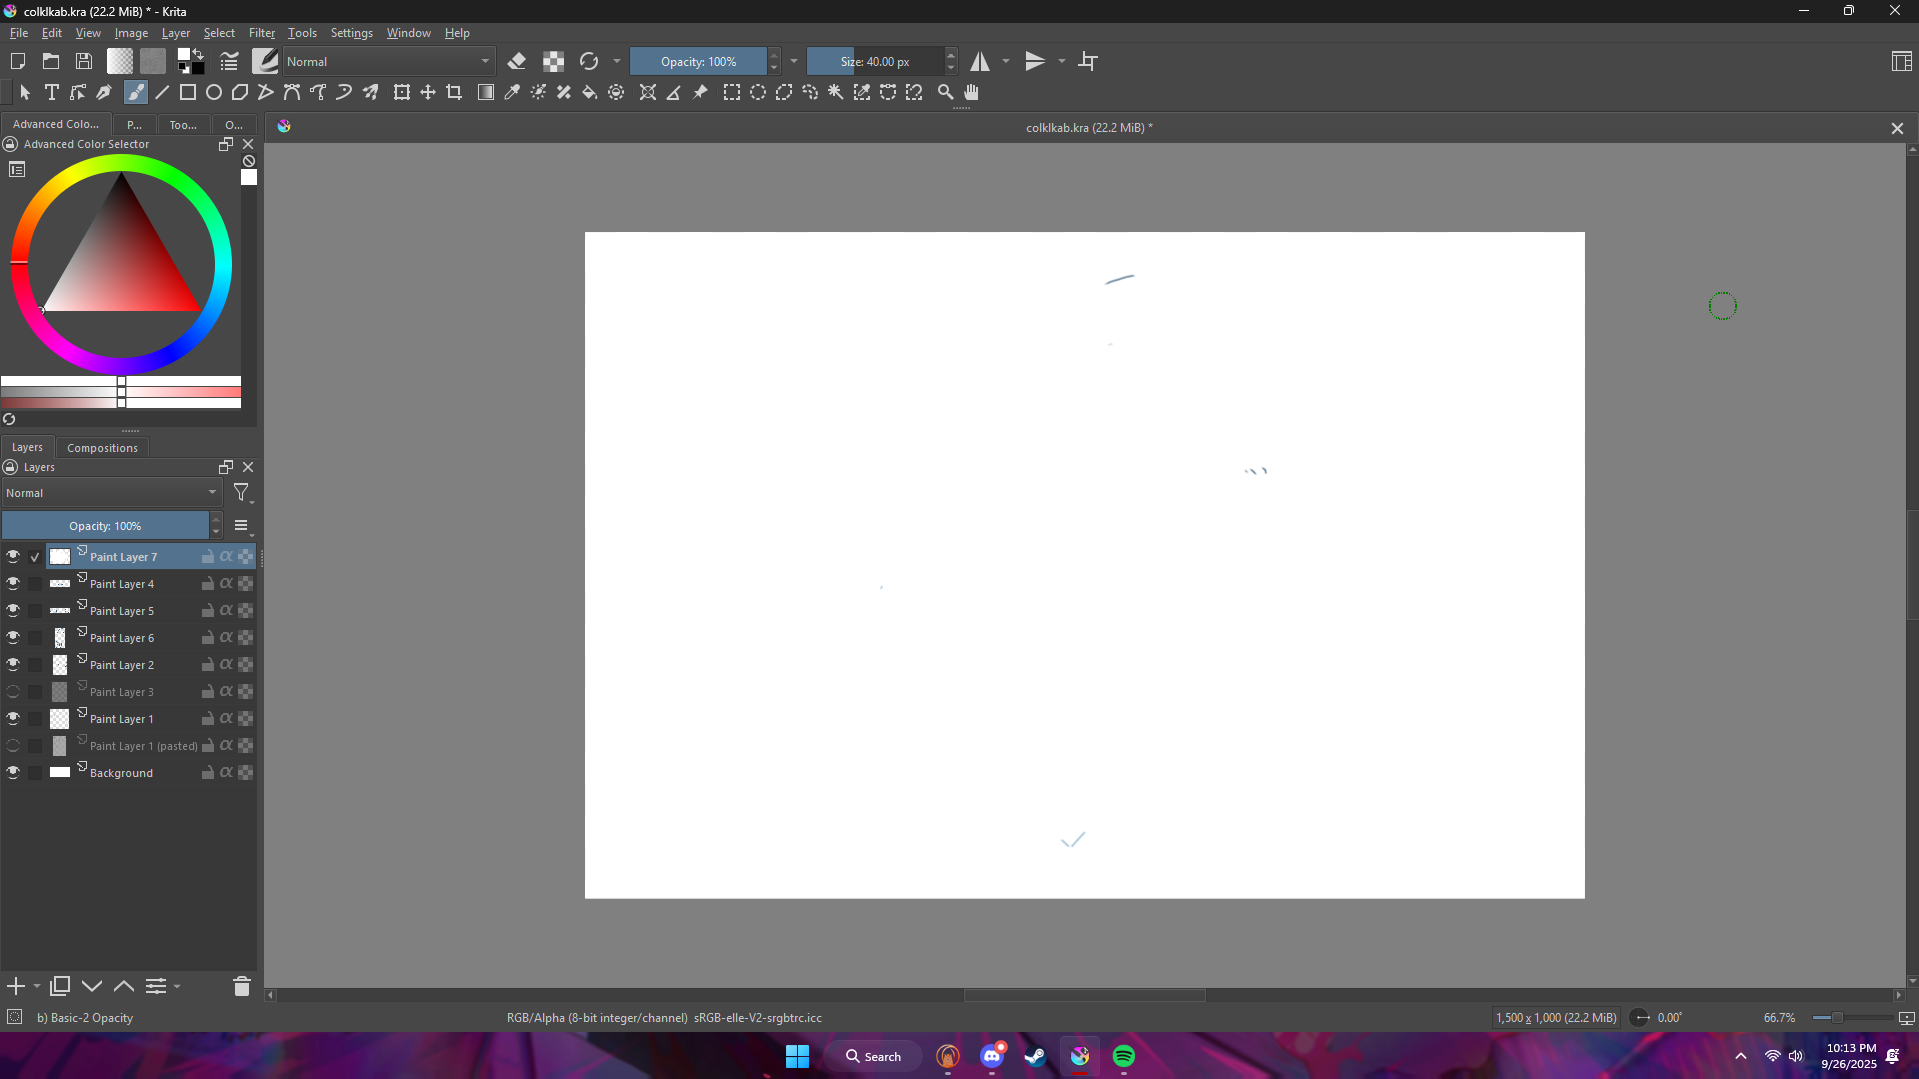Screen dimensions: 1919x1079
Task: Toggle visibility of Paint Layer 4
Action: click(x=13, y=583)
